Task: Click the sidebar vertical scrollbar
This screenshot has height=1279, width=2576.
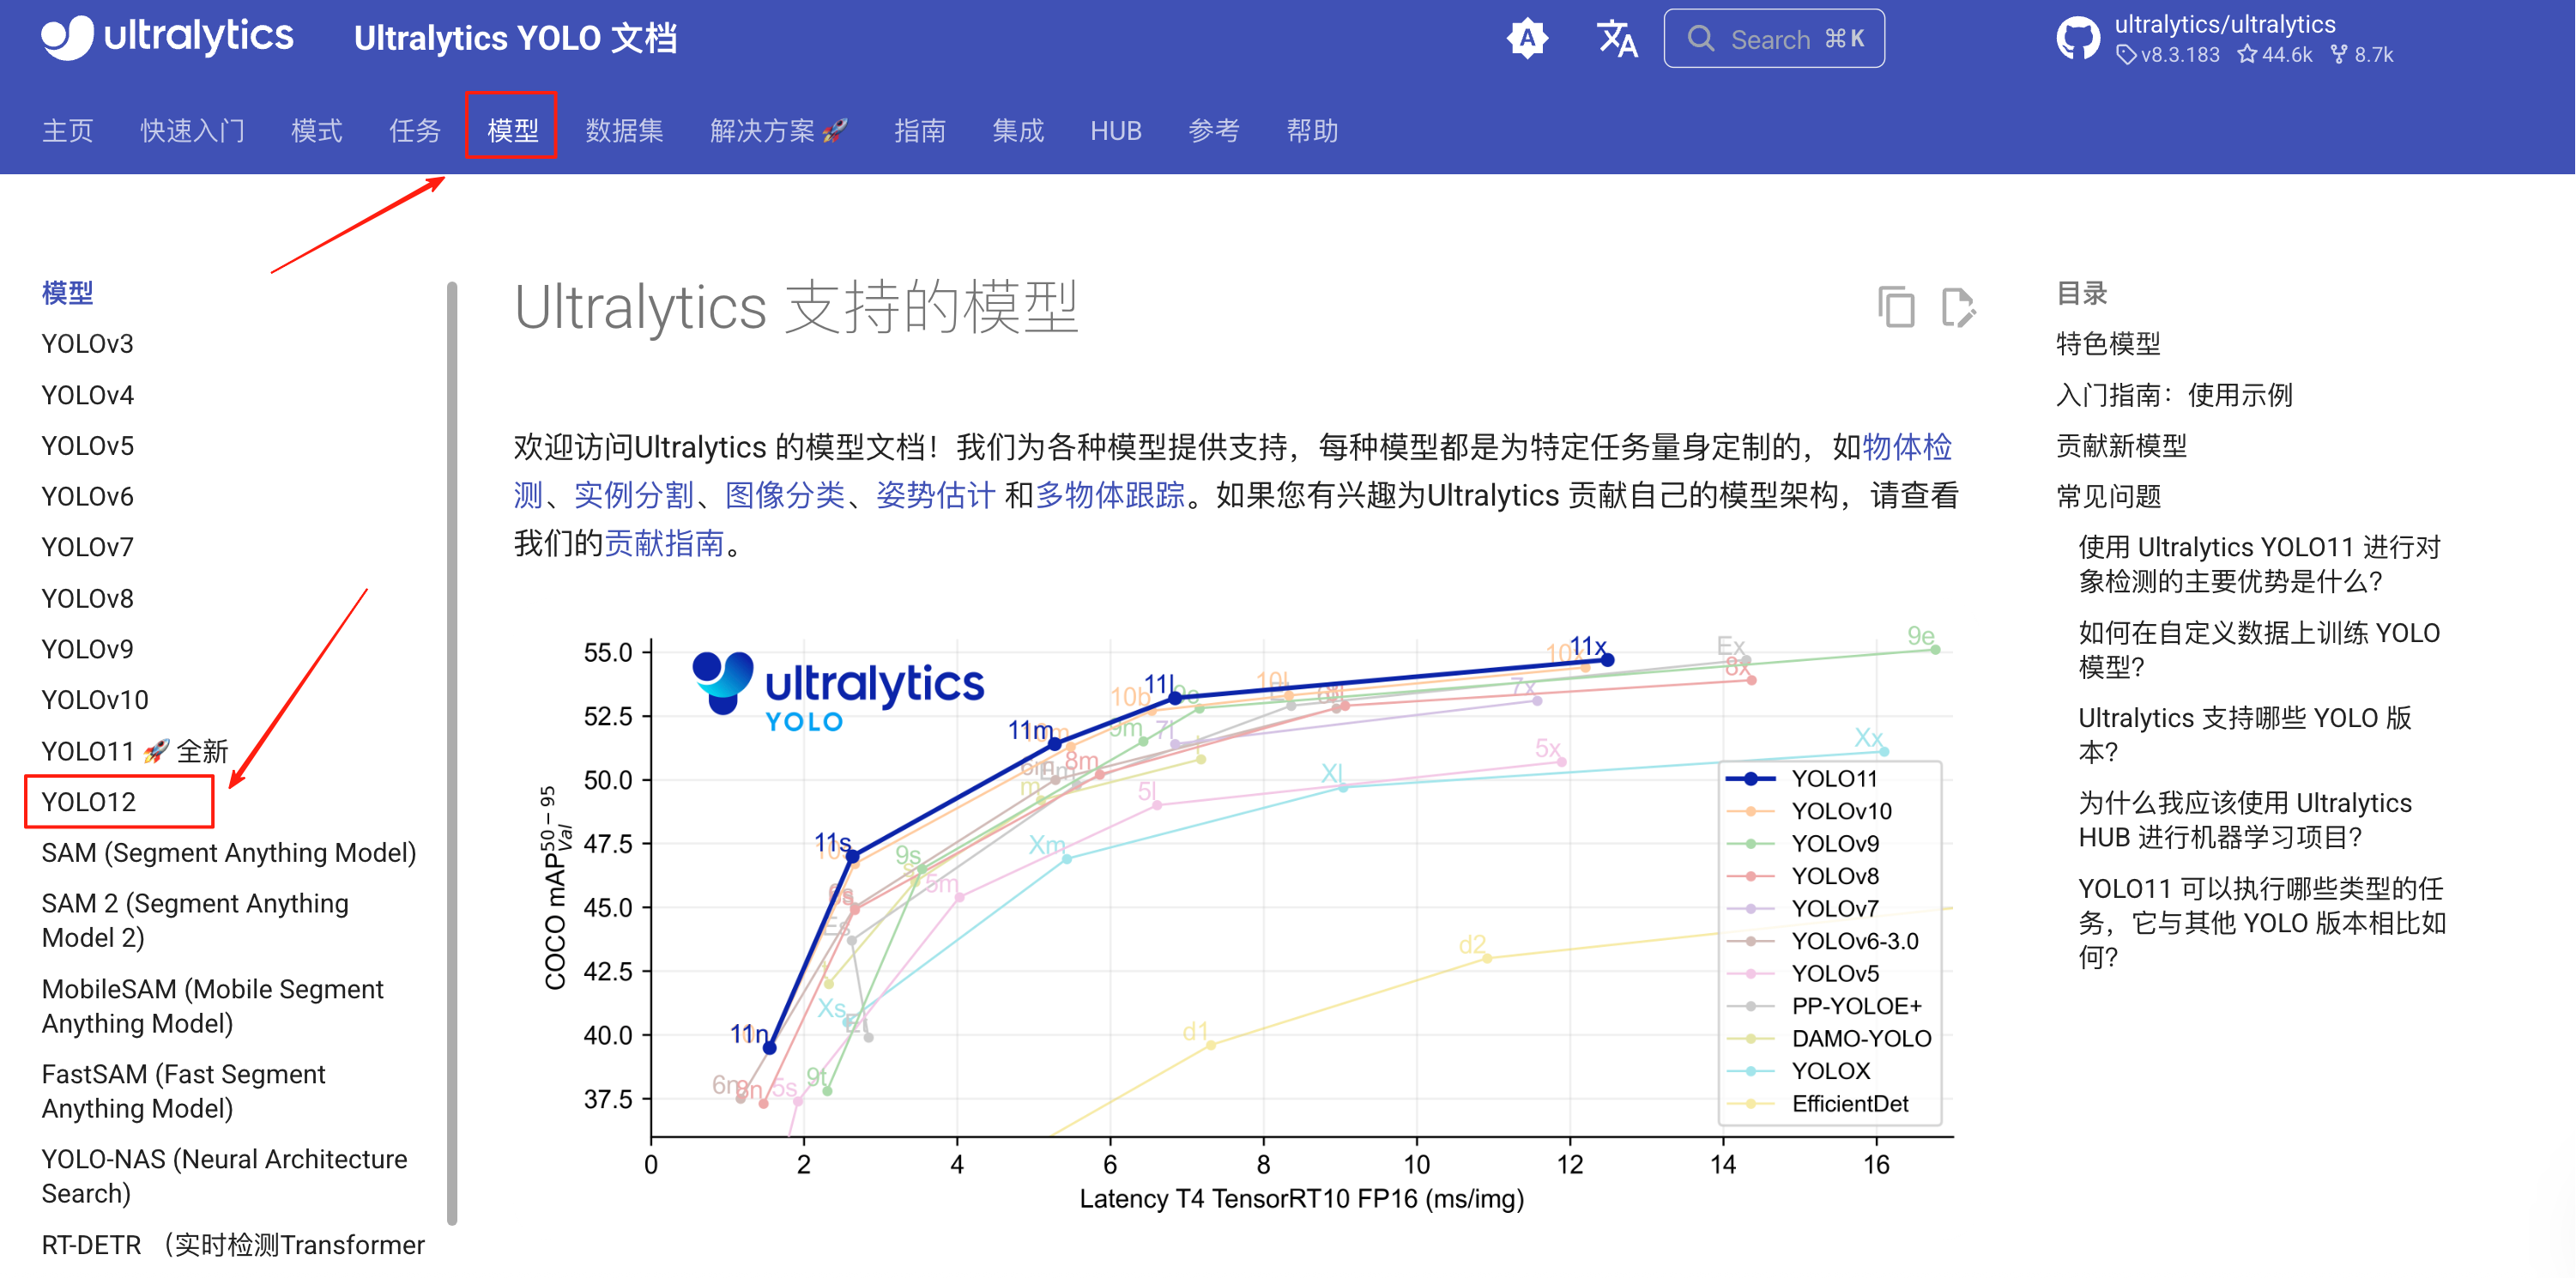Action: (x=452, y=750)
